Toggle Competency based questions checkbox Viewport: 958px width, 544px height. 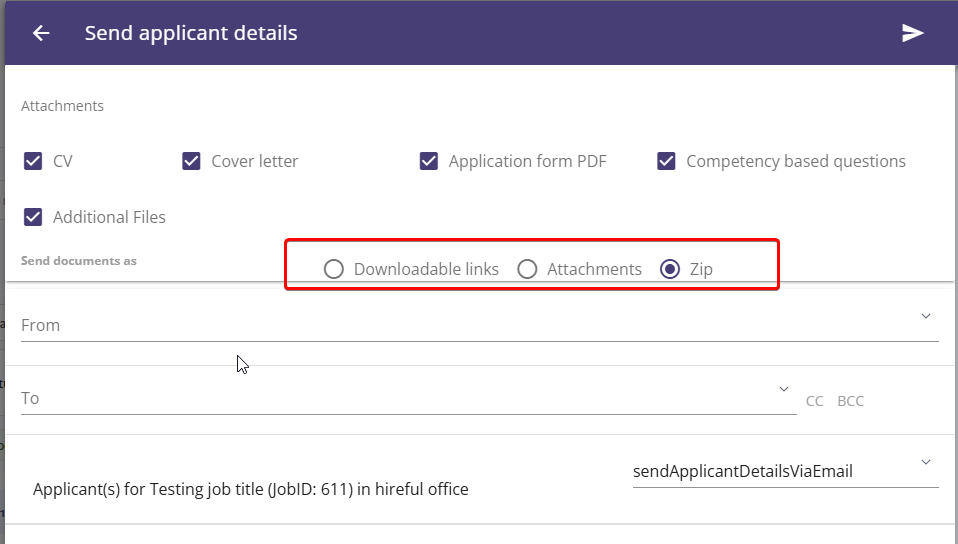coord(666,161)
